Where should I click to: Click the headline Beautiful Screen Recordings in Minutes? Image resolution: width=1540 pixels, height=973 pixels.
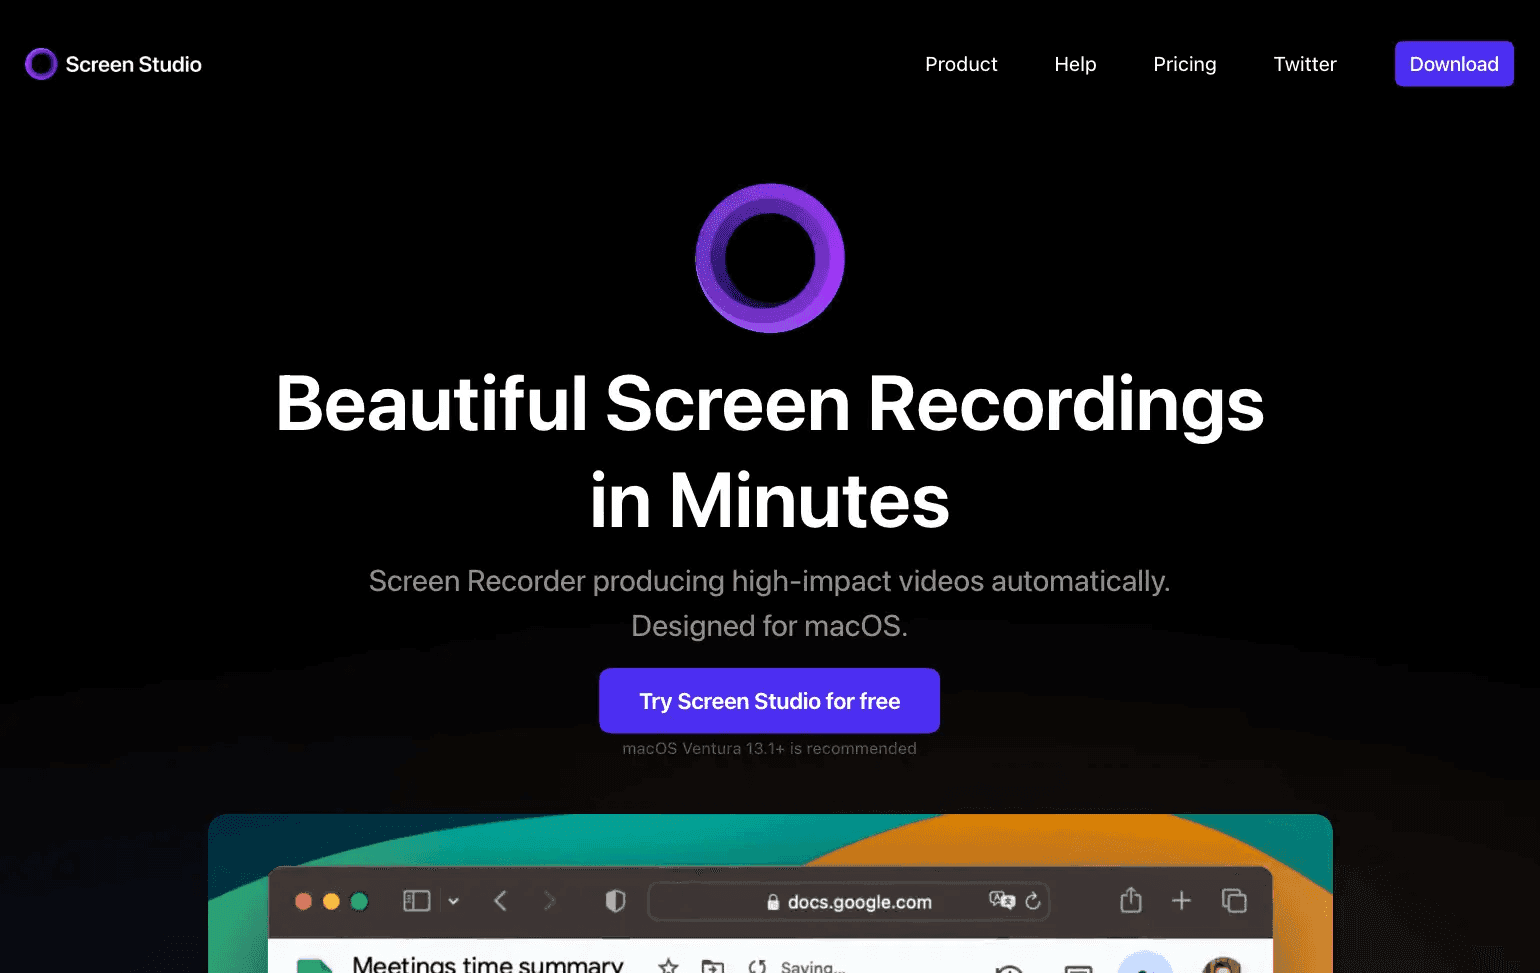point(770,451)
